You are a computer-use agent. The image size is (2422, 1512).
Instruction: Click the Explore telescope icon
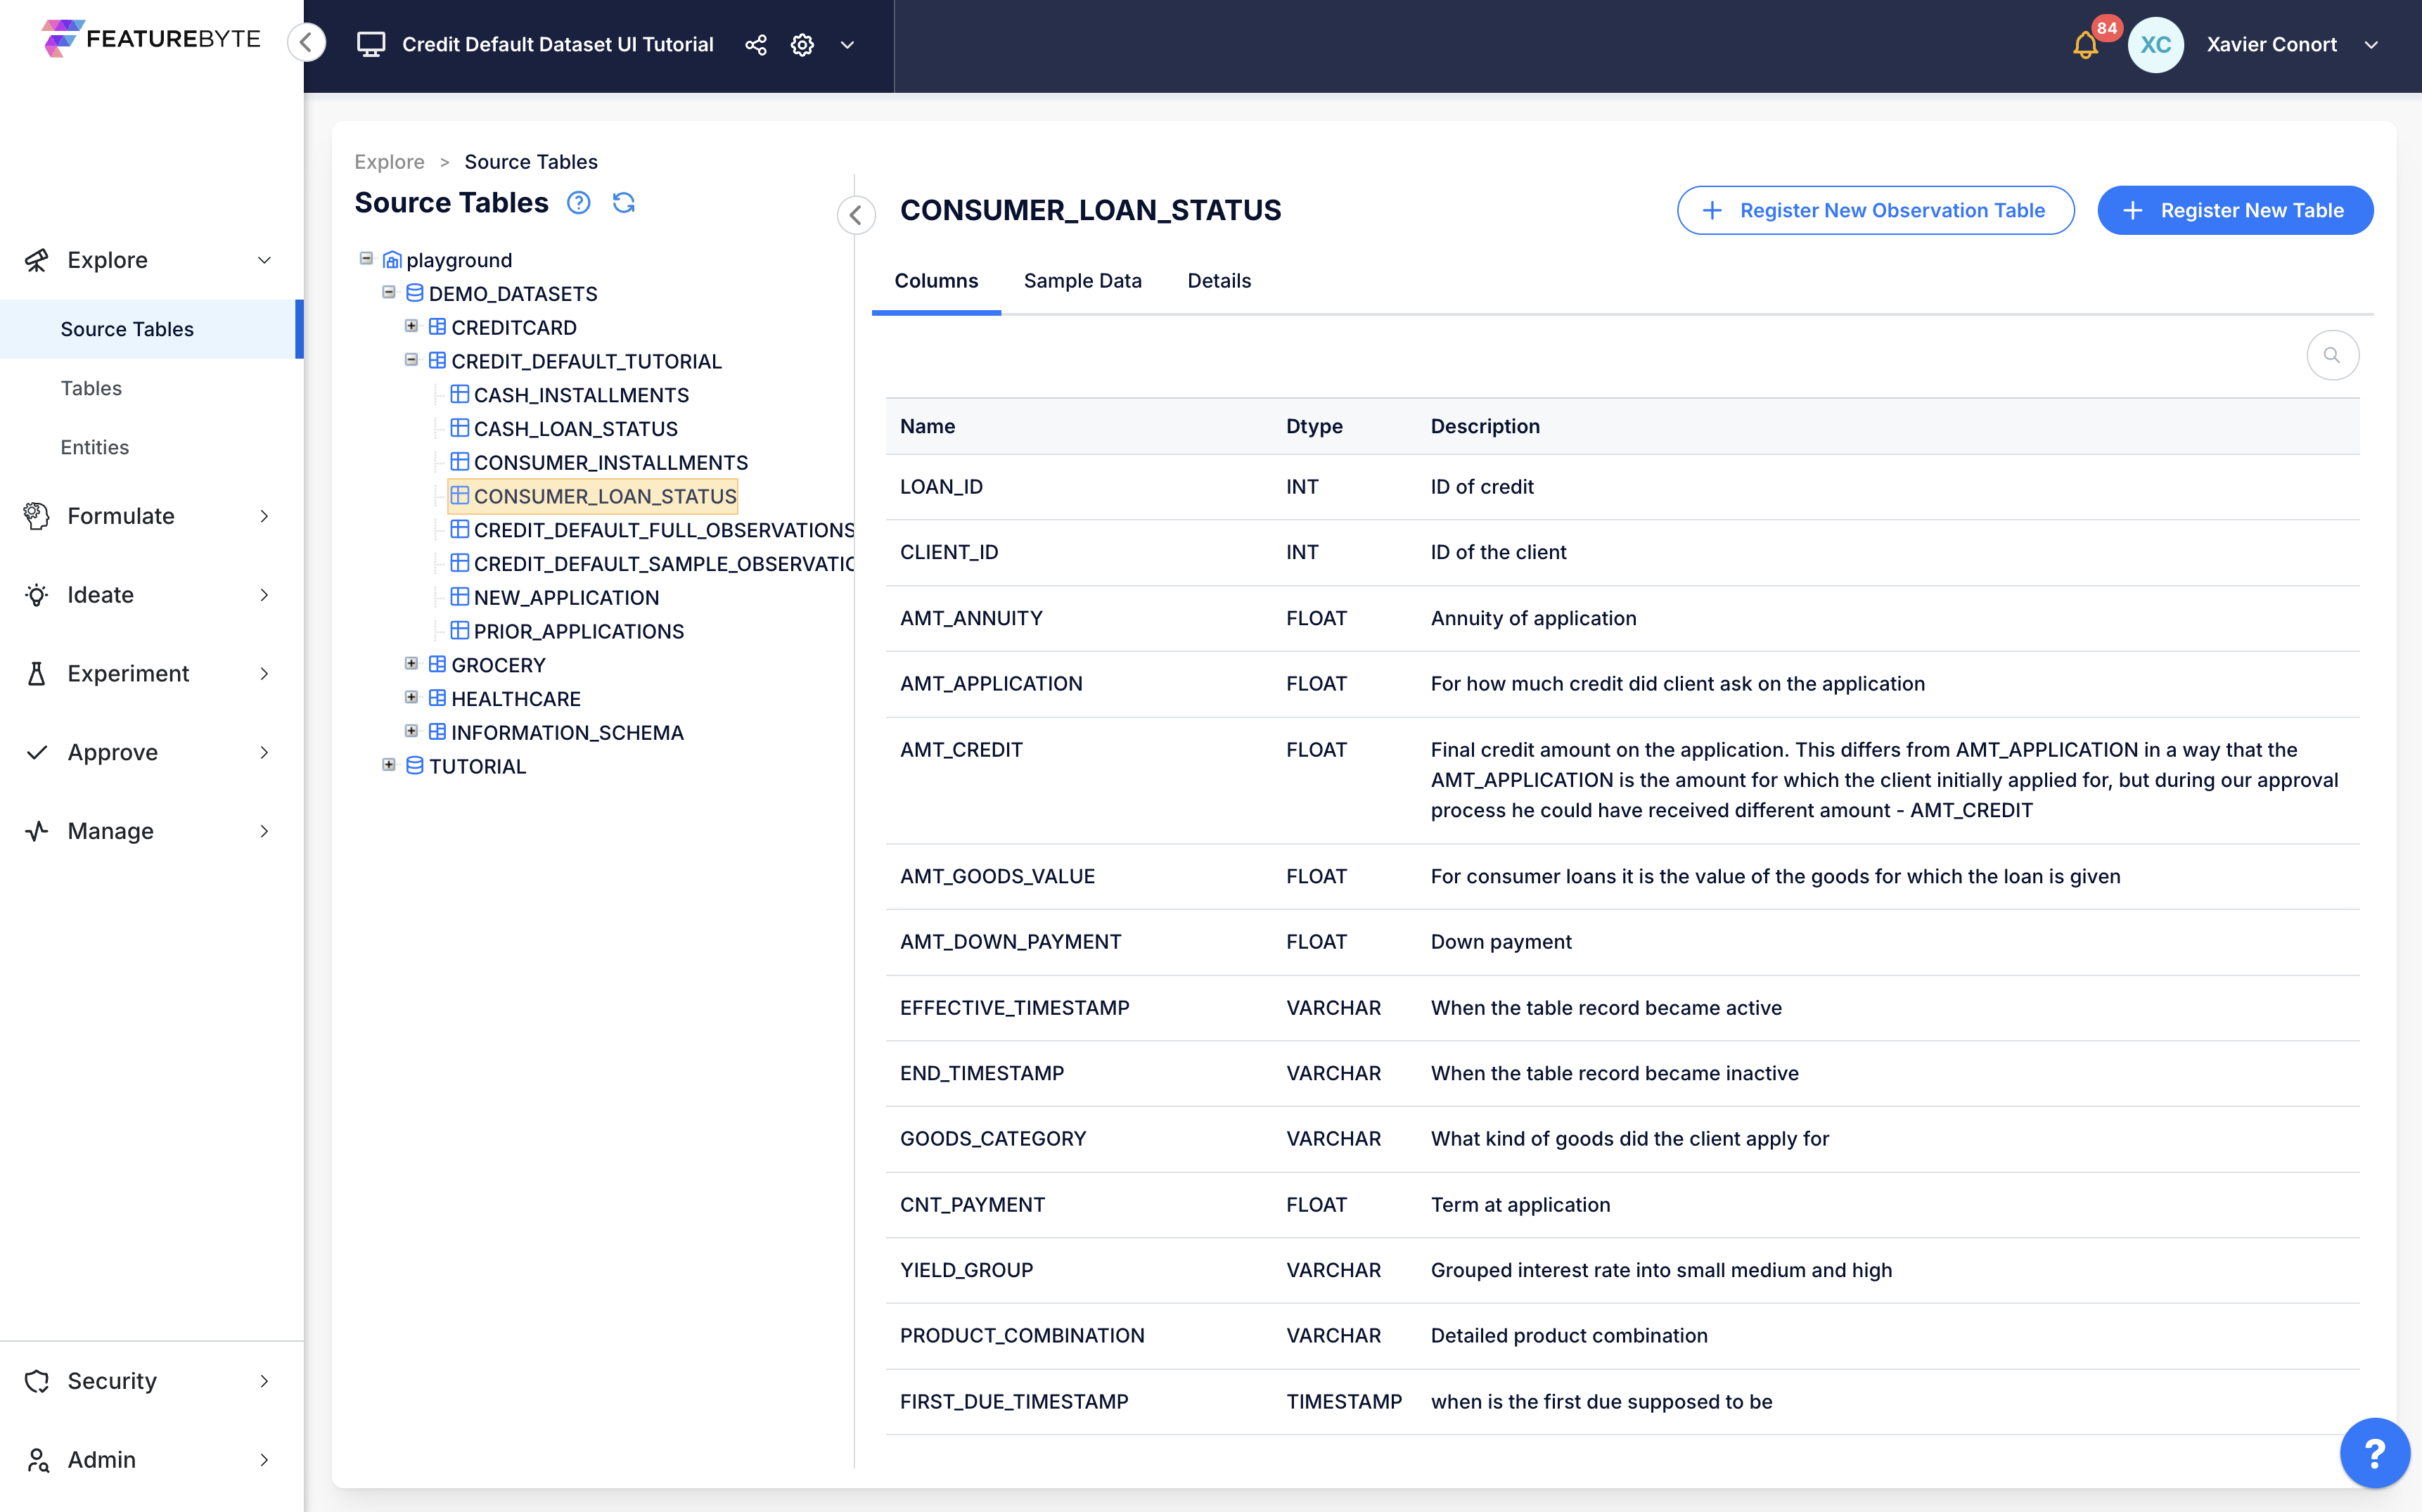(x=37, y=260)
